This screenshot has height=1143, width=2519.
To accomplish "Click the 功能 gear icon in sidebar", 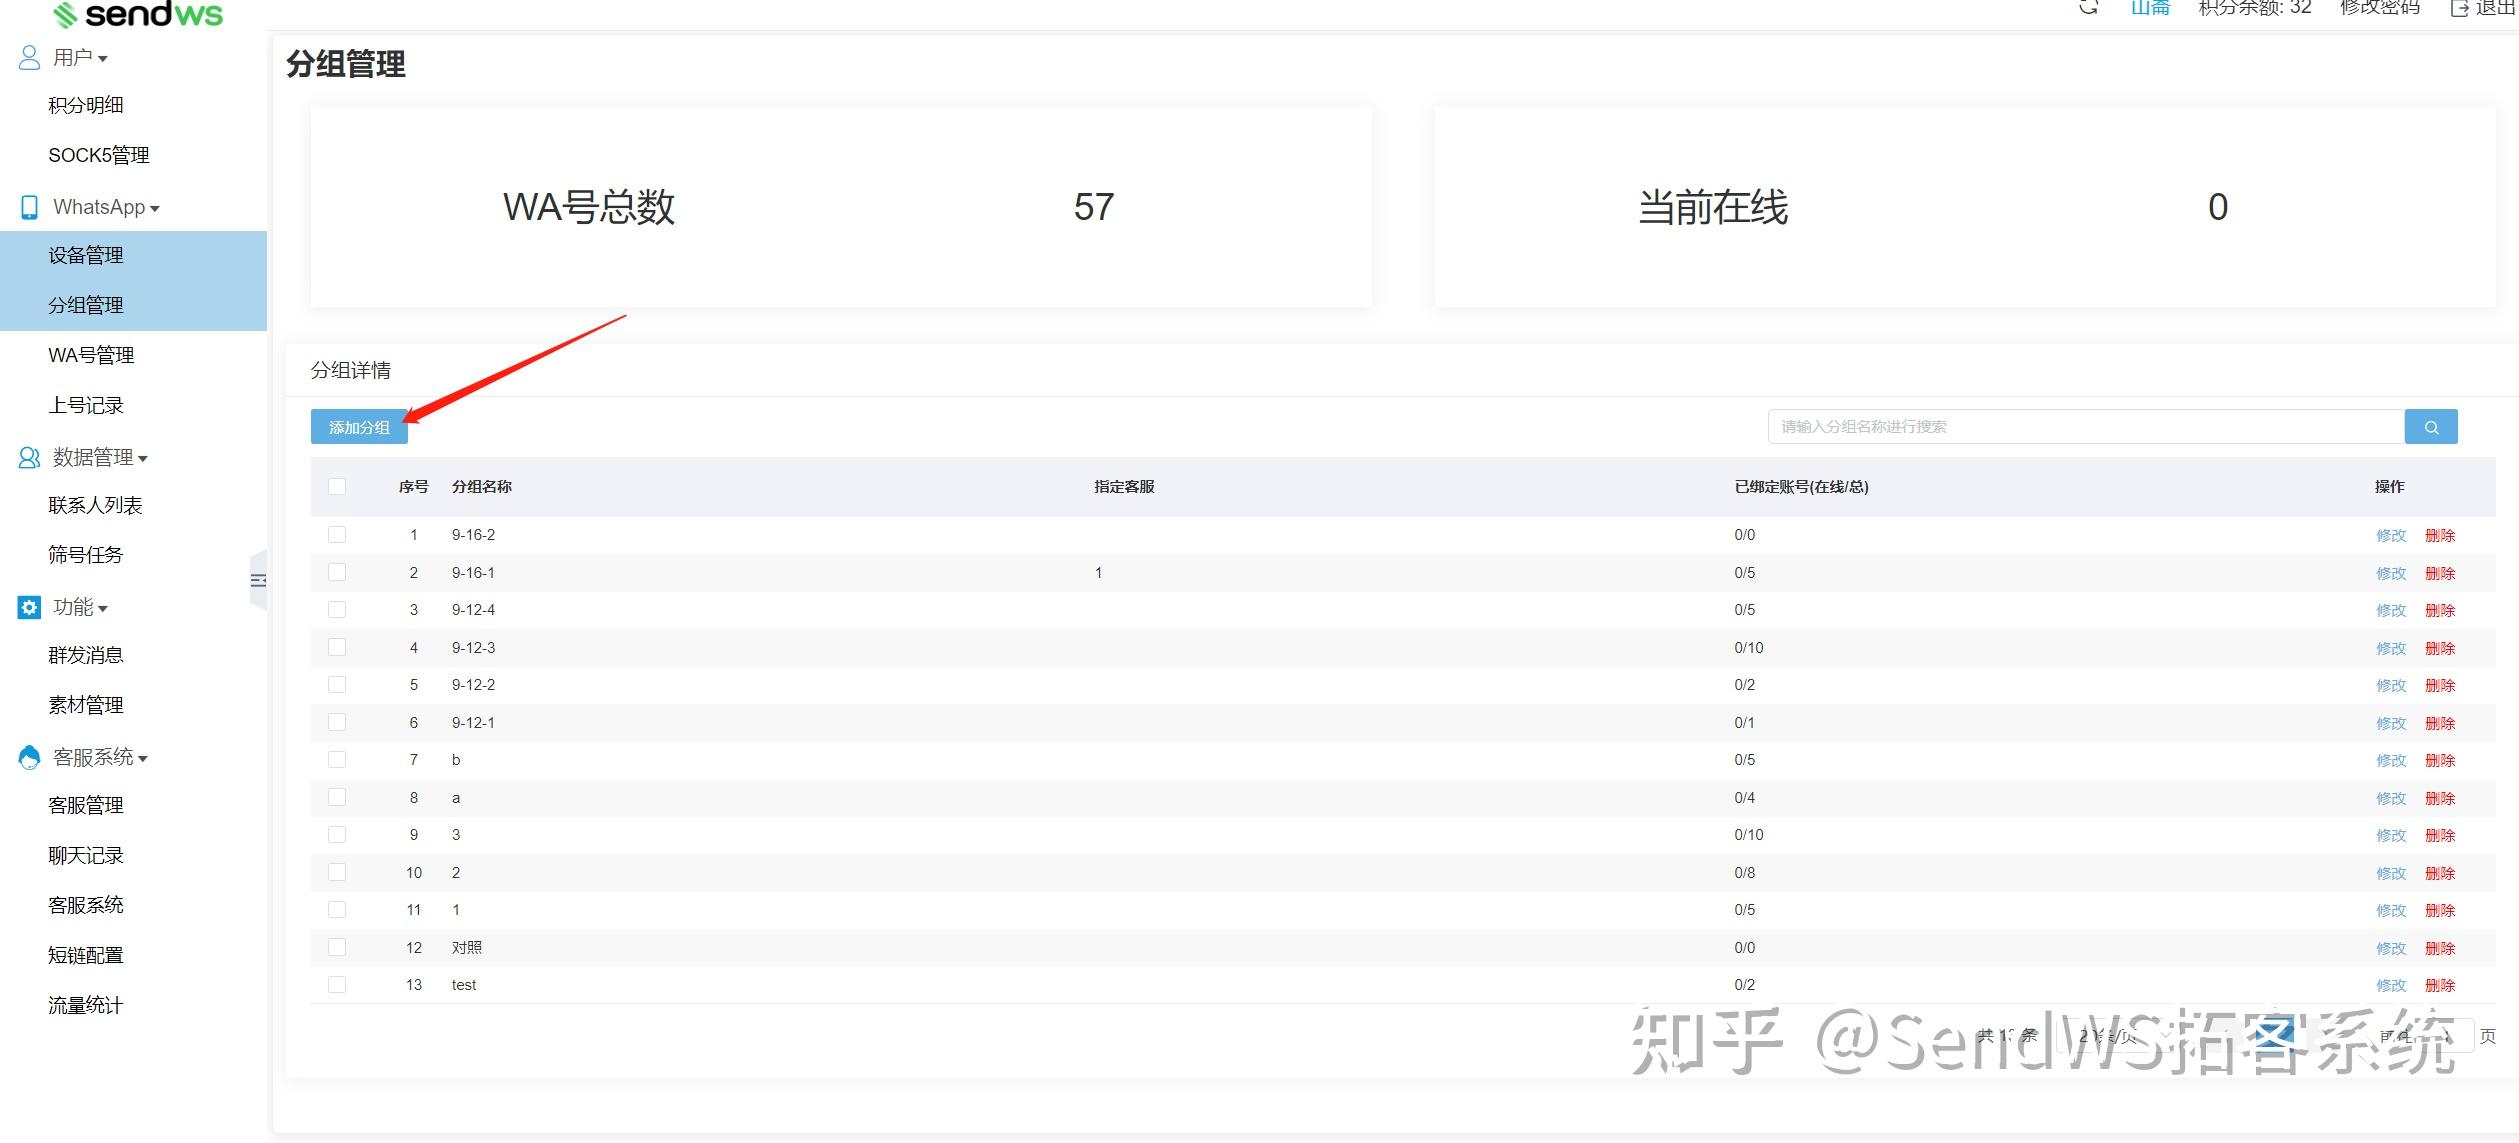I will (29, 607).
